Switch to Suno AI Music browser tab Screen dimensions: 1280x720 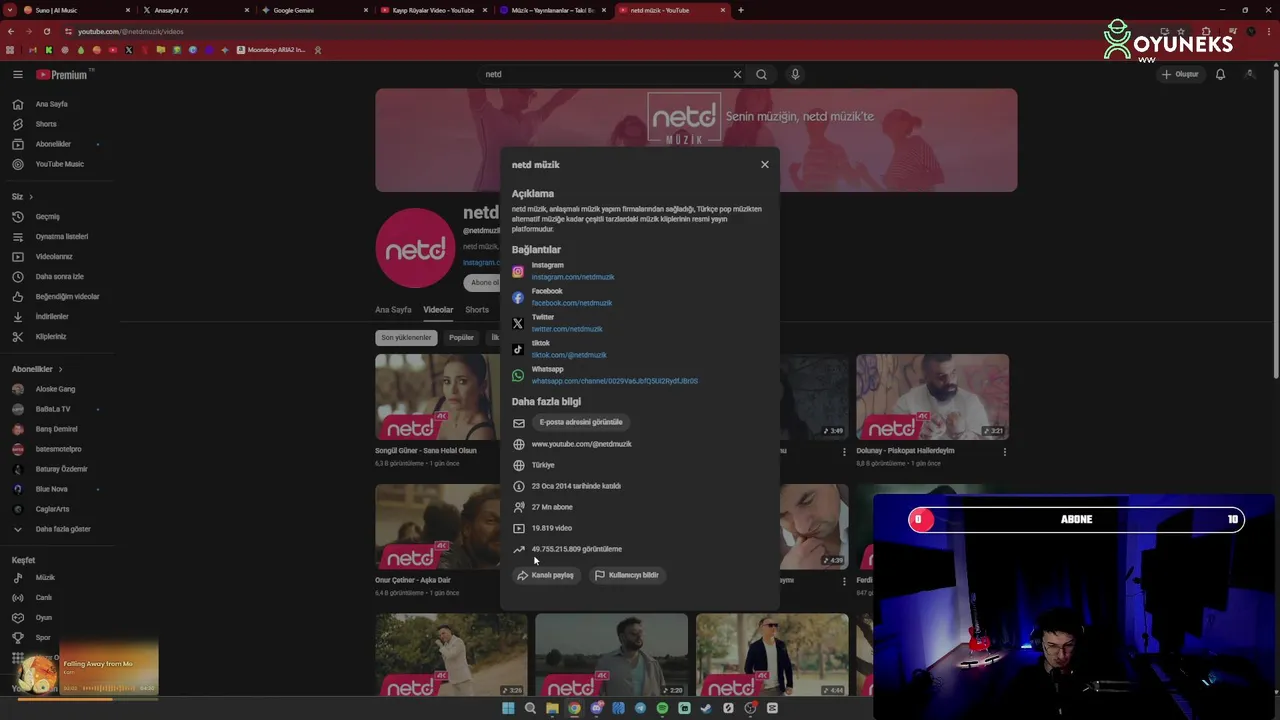coord(76,10)
